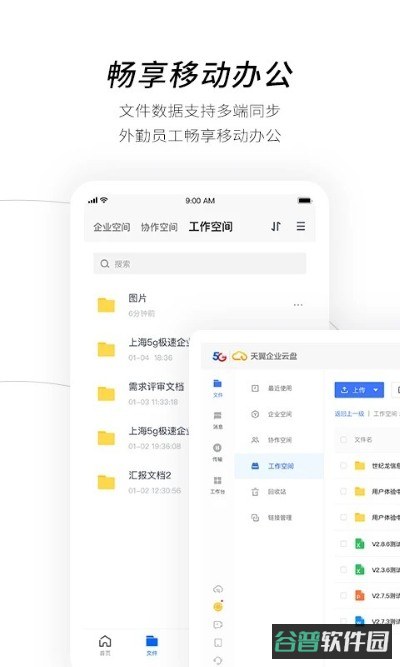400x667 pixels.
Task: Open 回收站 recycle bin in desktop navigation
Action: point(279,492)
